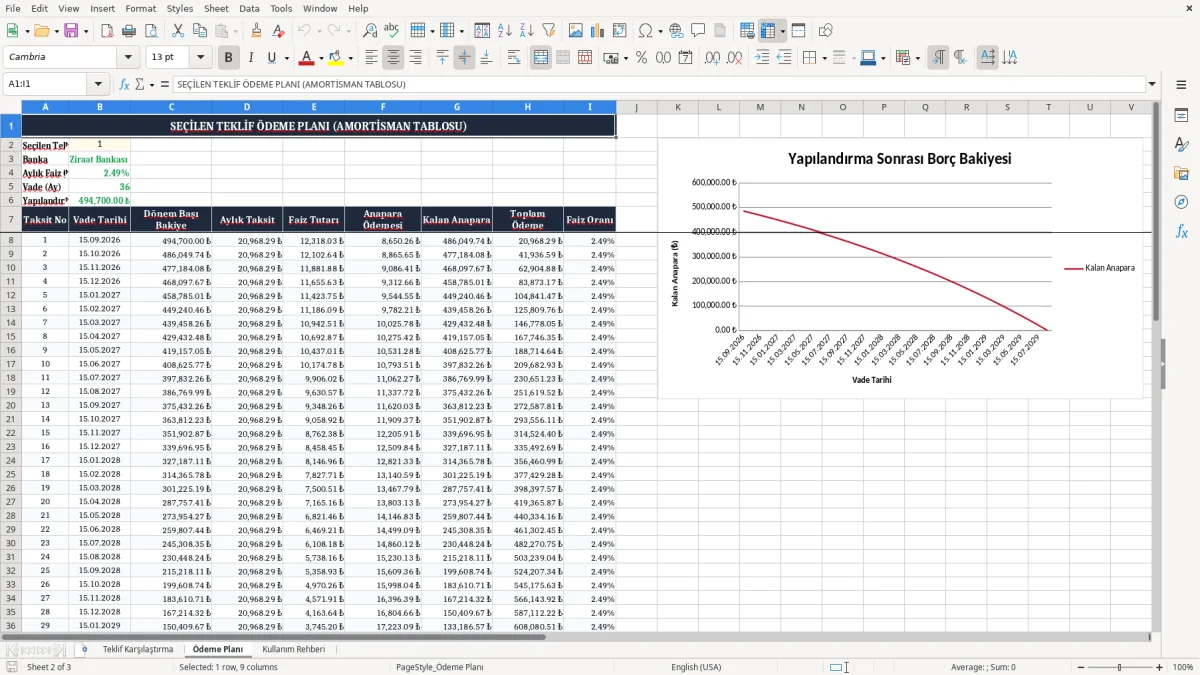Open sidebar Gallery panel
1200x675 pixels.
(1181, 173)
